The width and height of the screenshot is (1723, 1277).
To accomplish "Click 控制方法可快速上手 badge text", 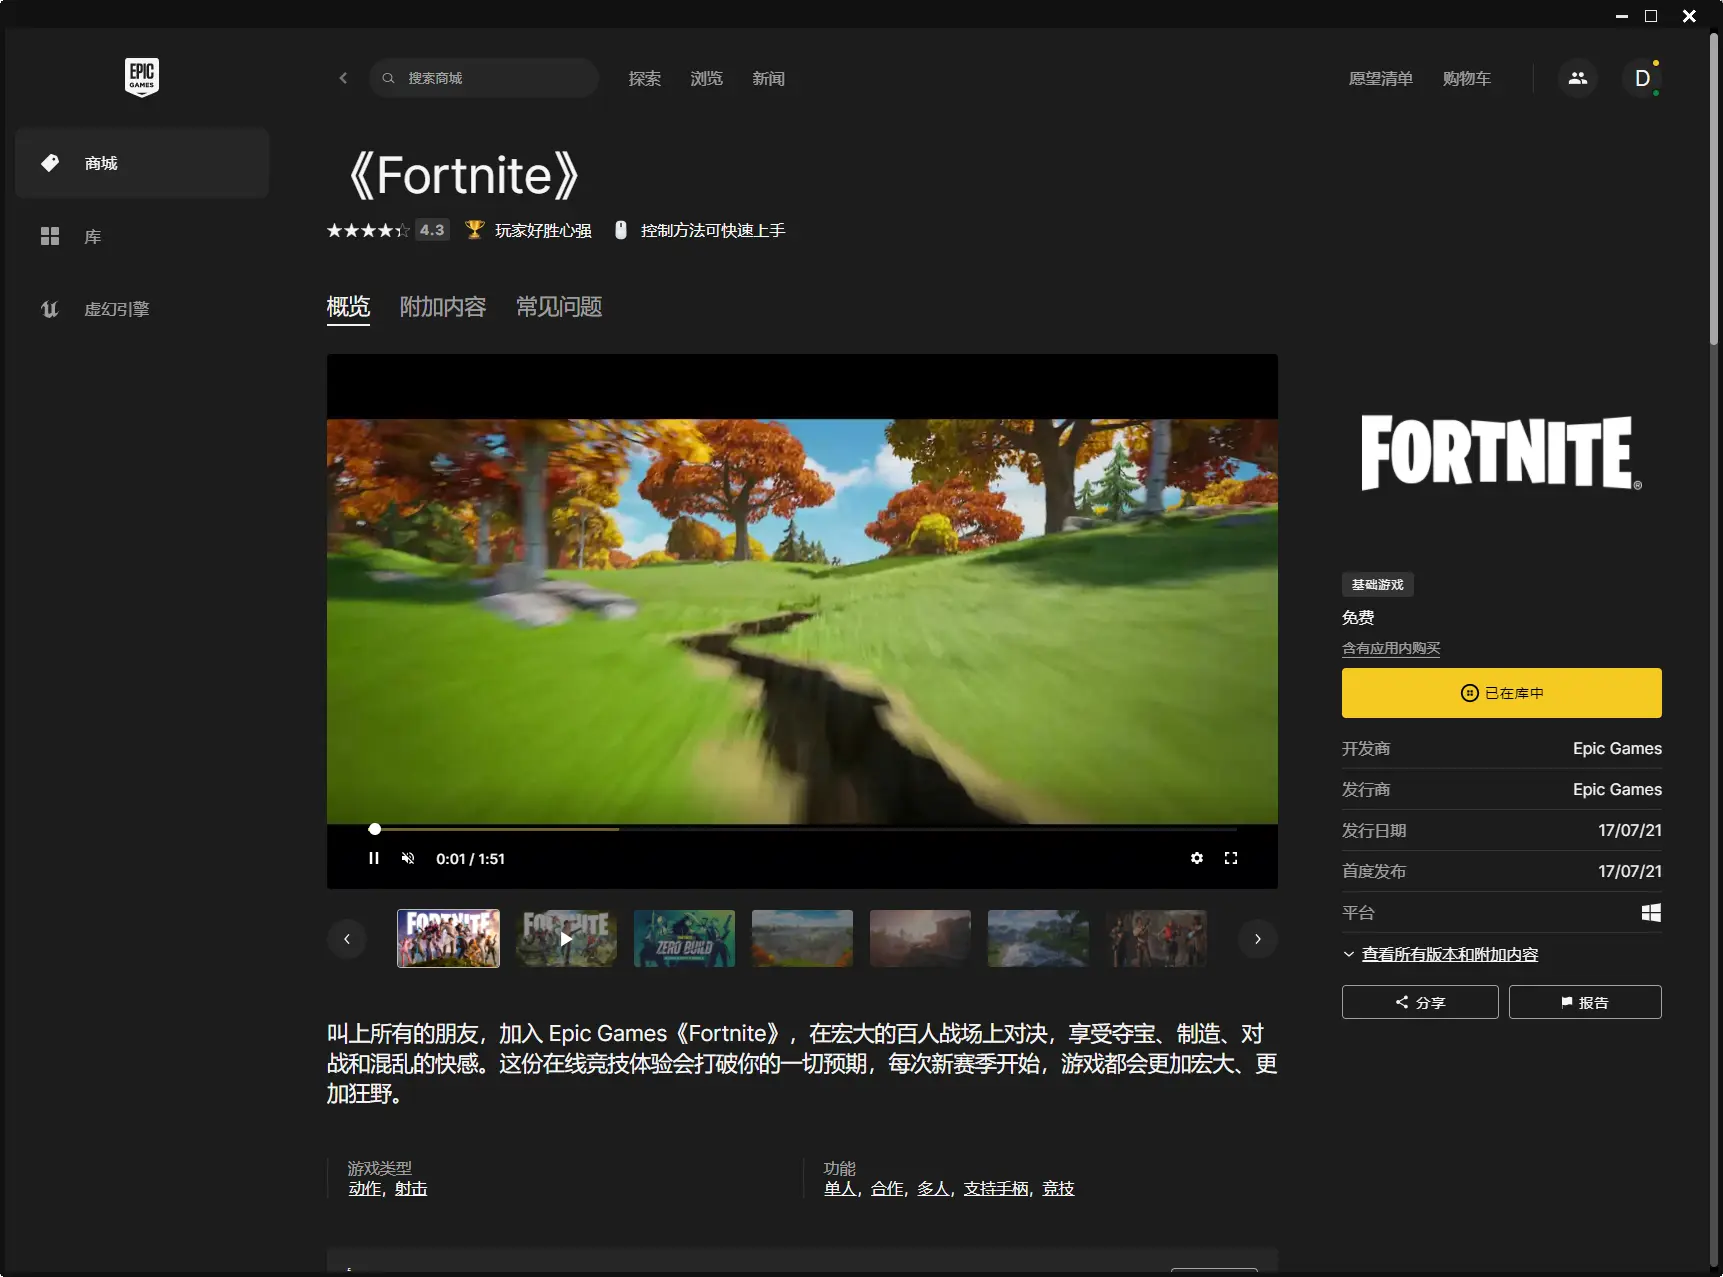I will tap(713, 230).
